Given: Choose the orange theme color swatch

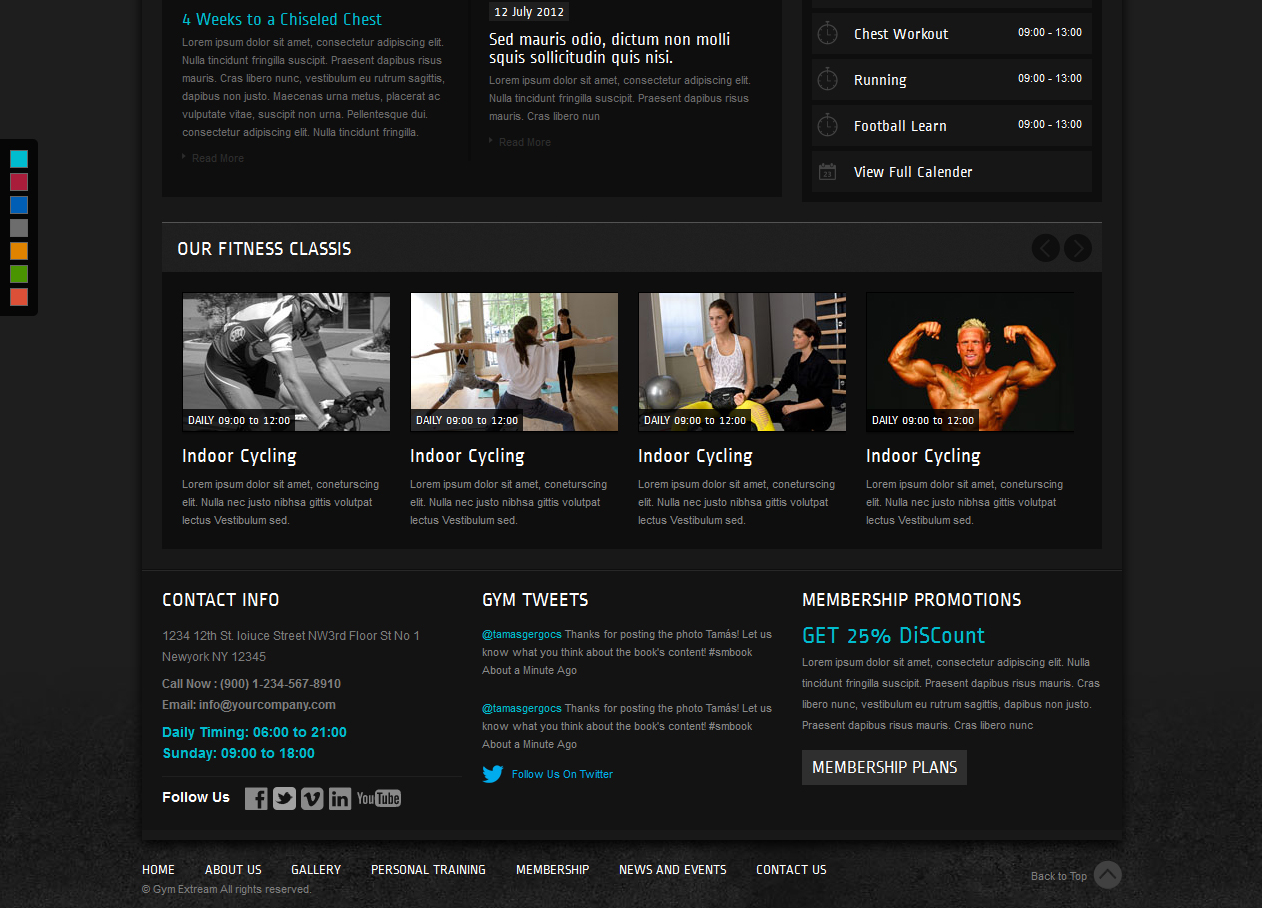Looking at the screenshot, I should [x=19, y=251].
